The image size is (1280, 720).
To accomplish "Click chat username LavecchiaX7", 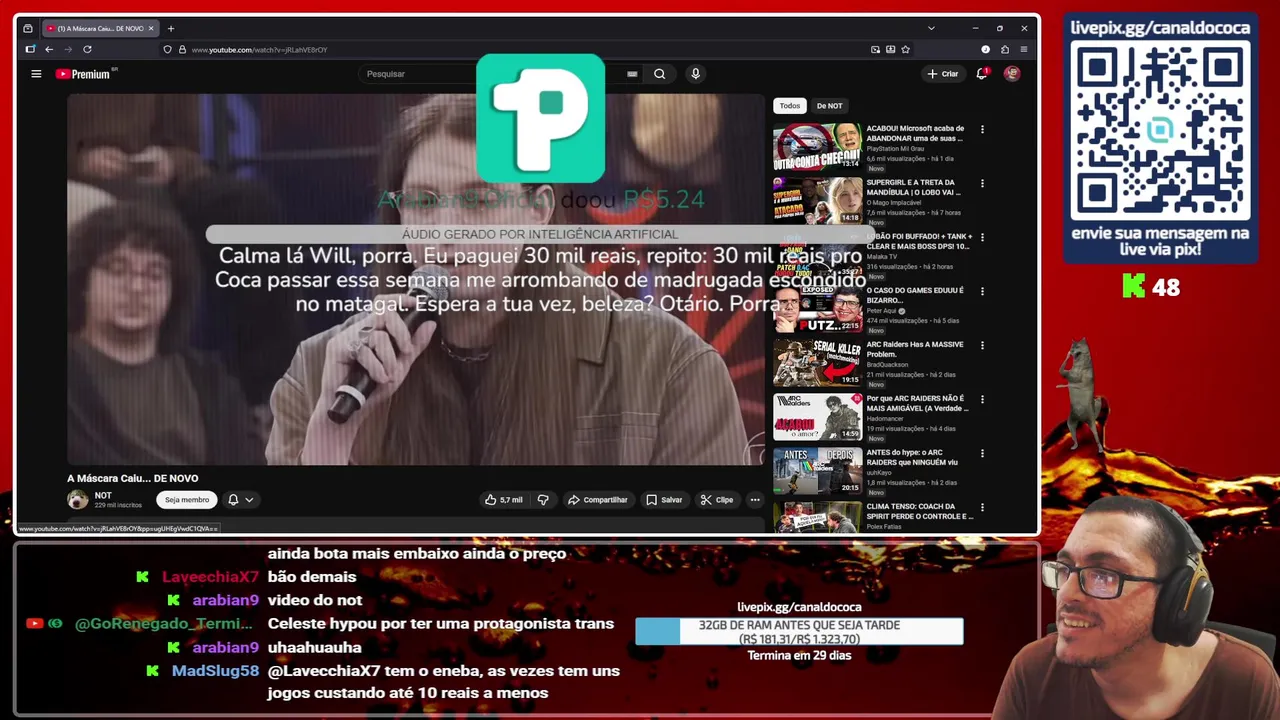I will 210,577.
